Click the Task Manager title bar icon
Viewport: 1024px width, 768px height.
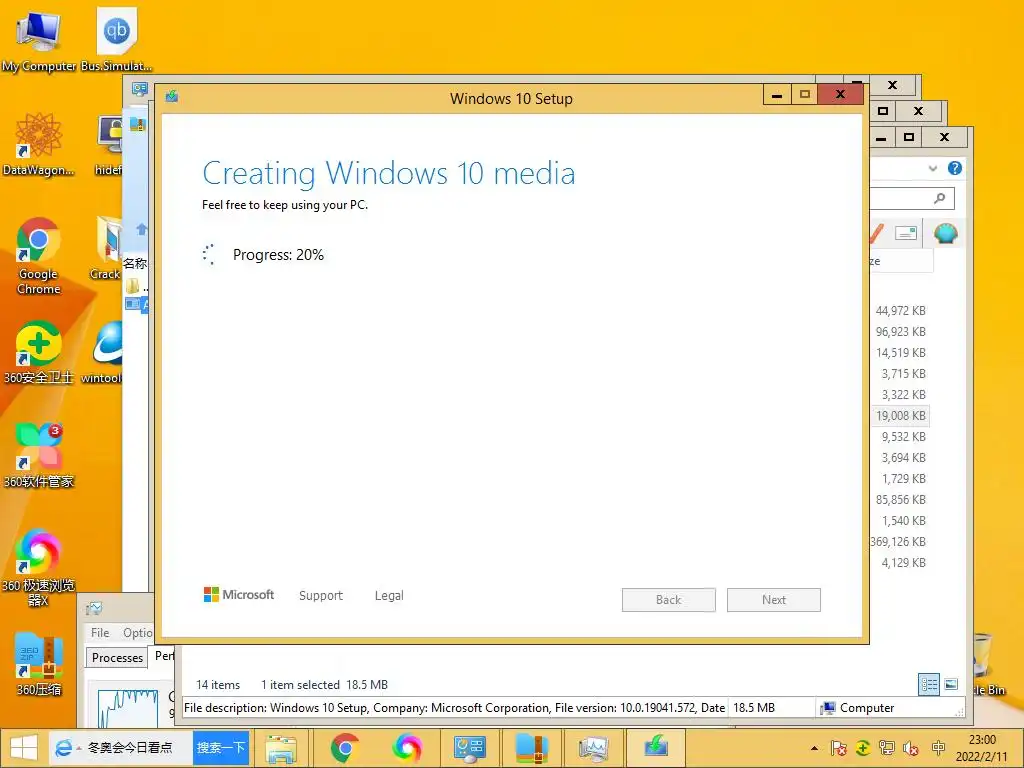tap(94, 609)
